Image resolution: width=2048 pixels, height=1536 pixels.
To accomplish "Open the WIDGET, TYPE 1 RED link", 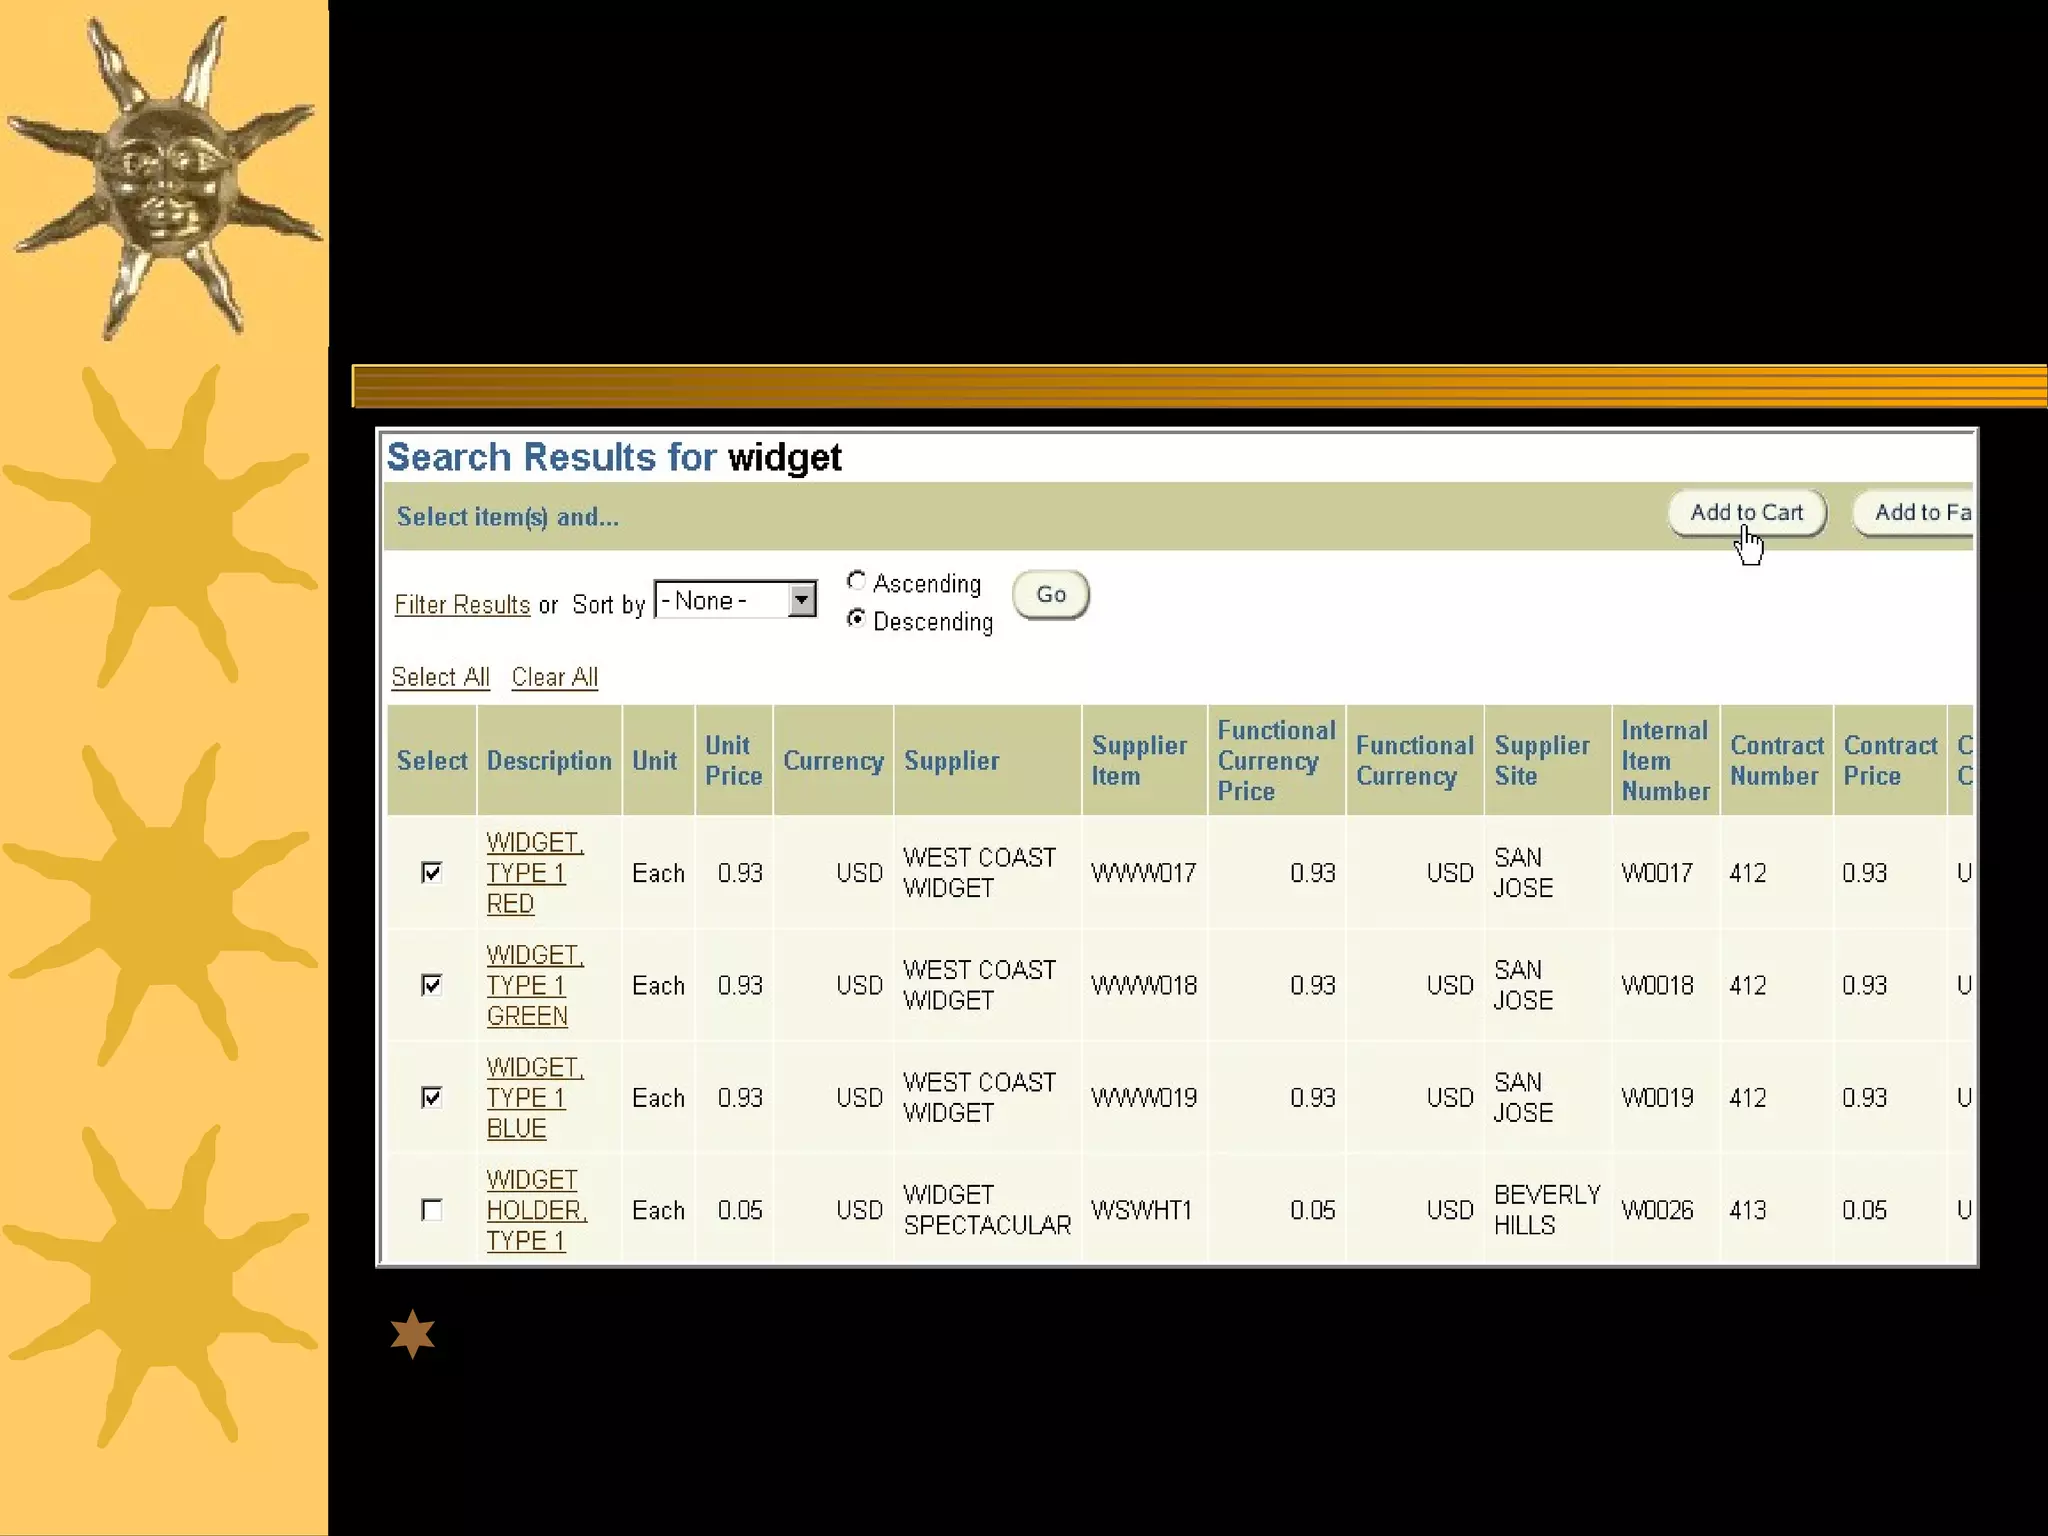I will tap(535, 873).
